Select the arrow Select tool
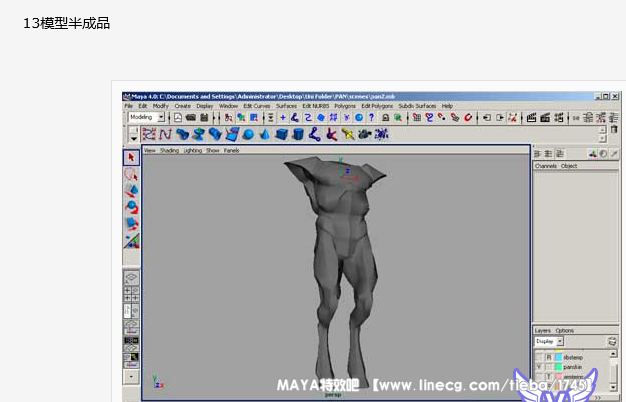The width and height of the screenshot is (626, 402). coord(131,157)
